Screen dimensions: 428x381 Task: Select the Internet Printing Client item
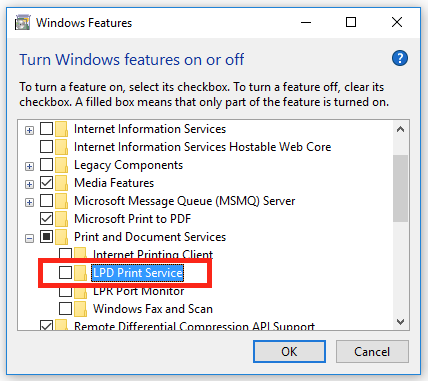(x=153, y=255)
